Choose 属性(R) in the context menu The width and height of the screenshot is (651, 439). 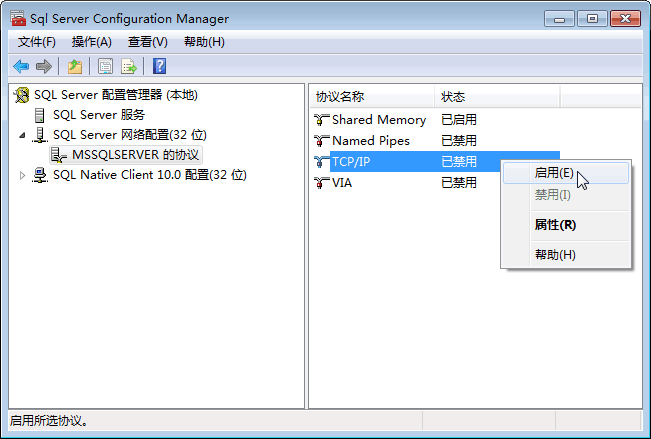click(566, 225)
